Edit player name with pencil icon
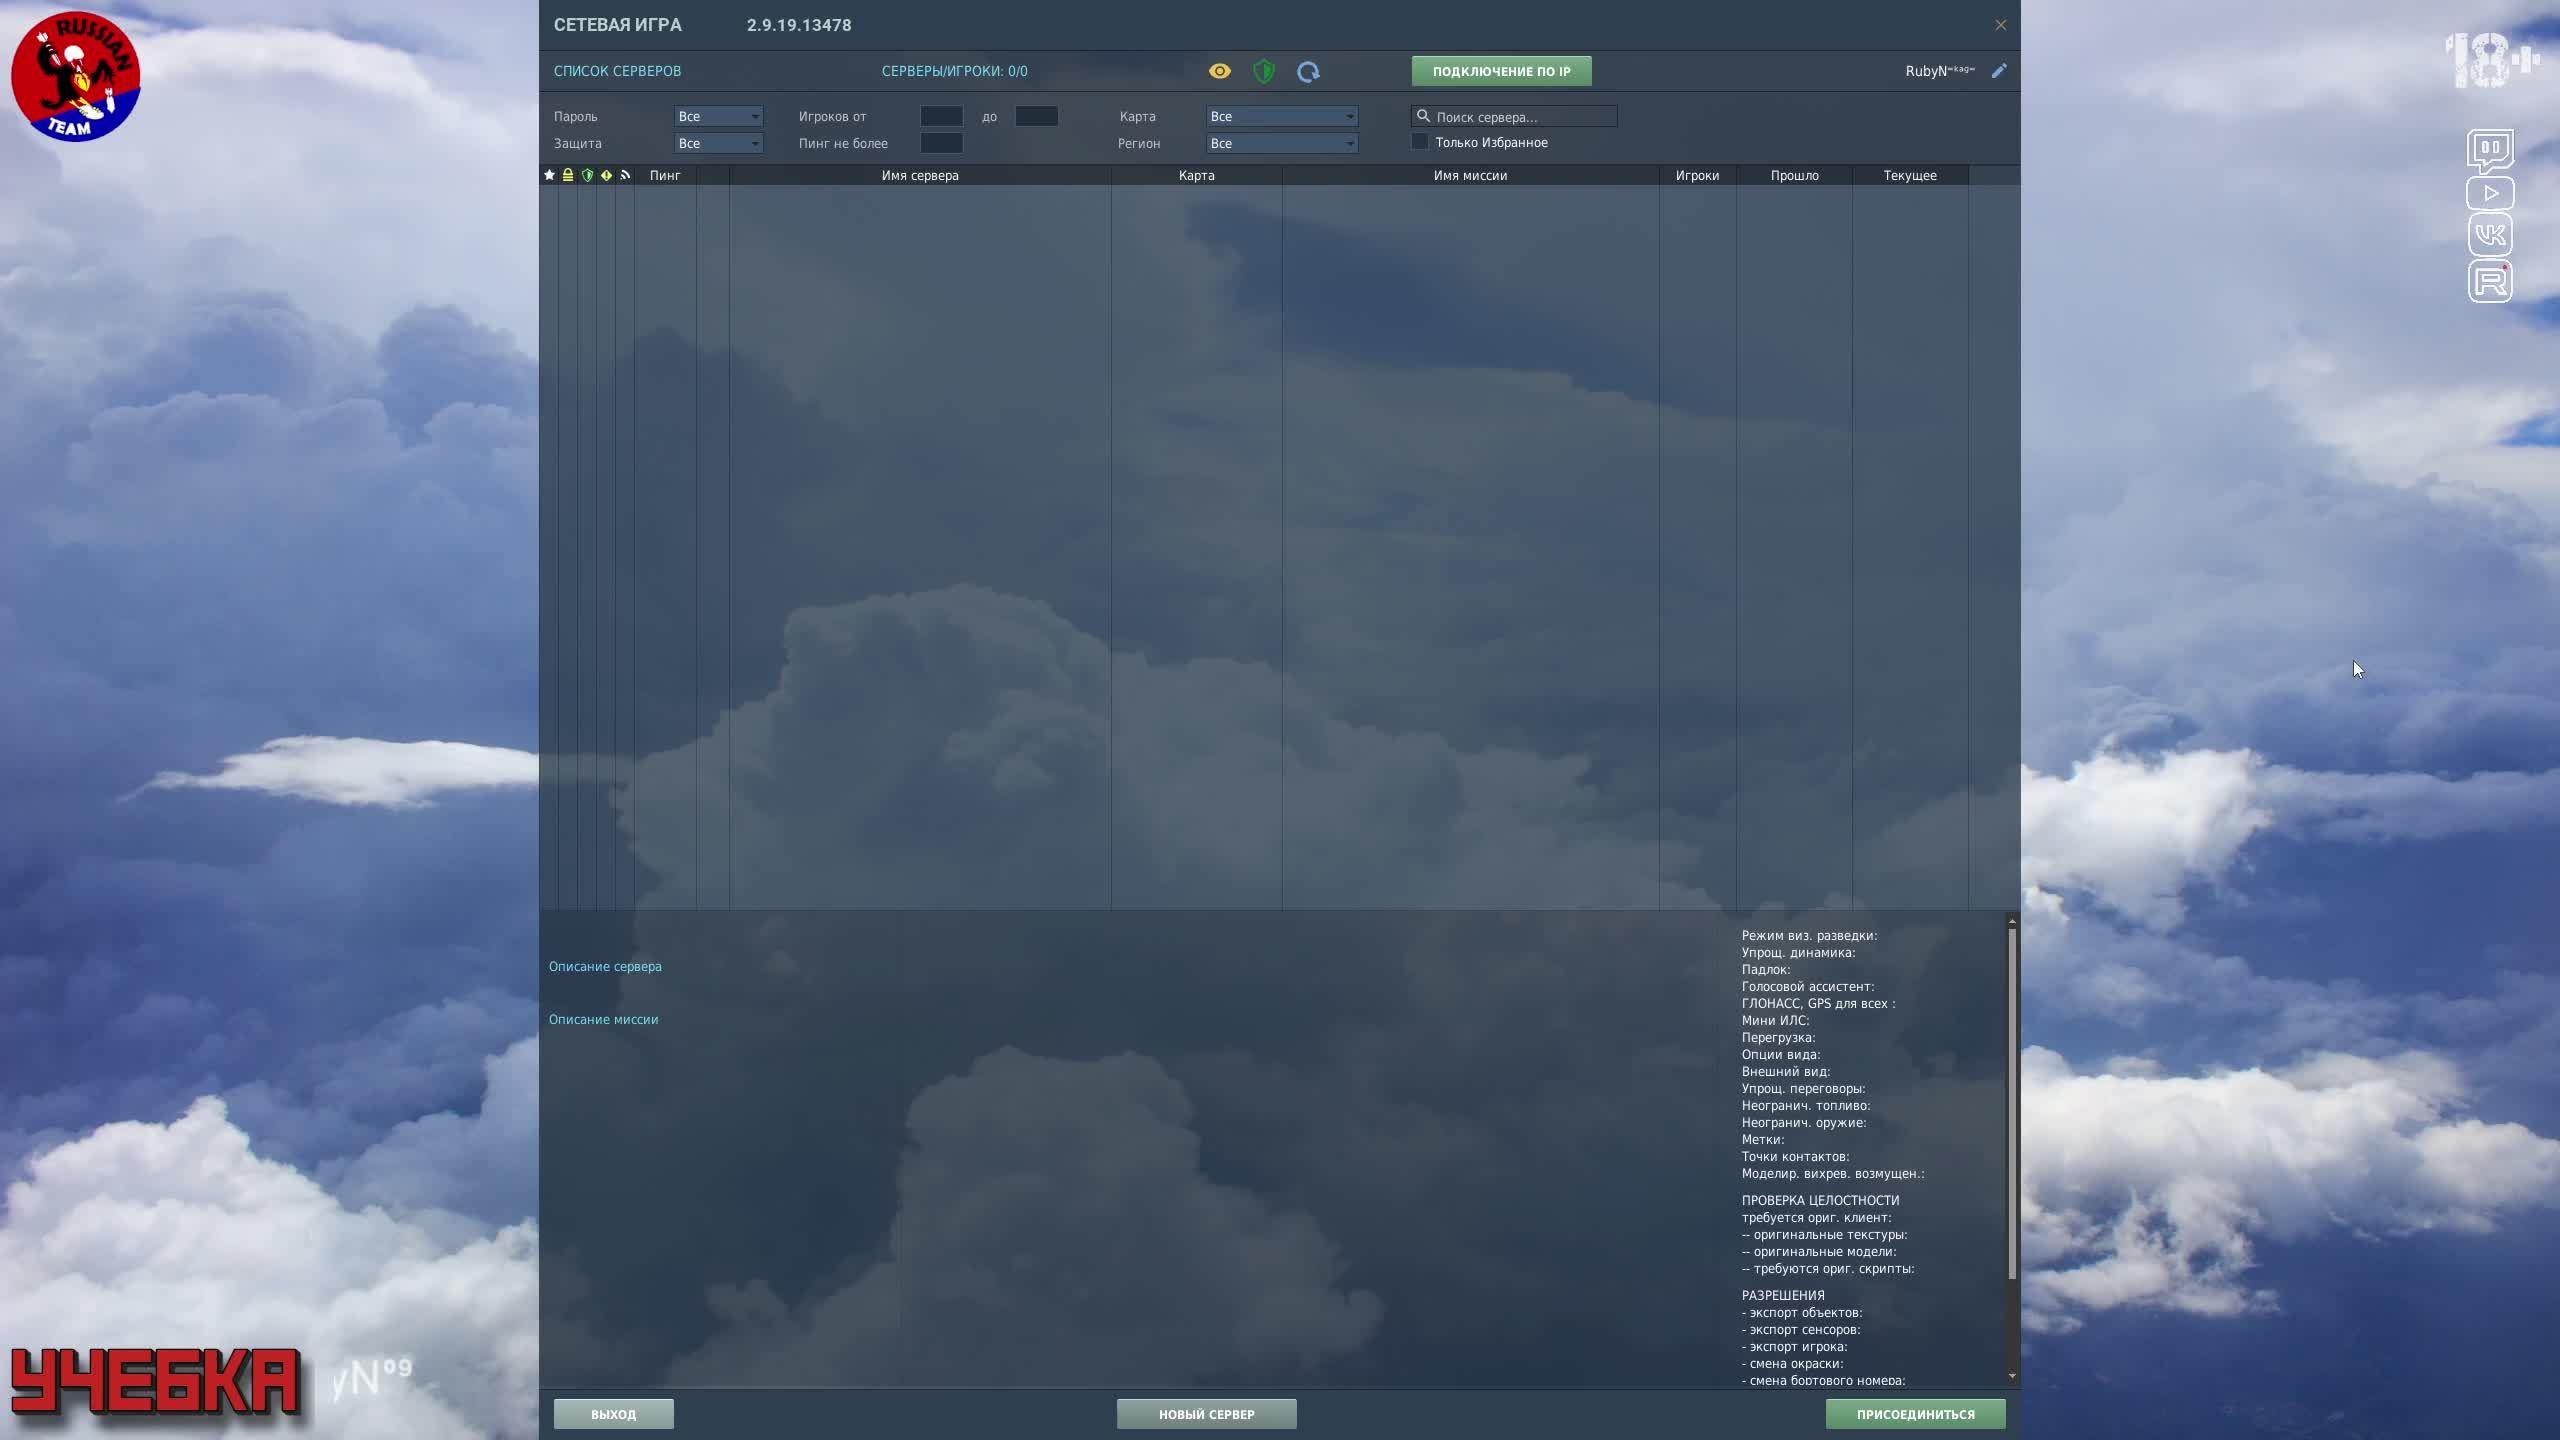 (1998, 71)
